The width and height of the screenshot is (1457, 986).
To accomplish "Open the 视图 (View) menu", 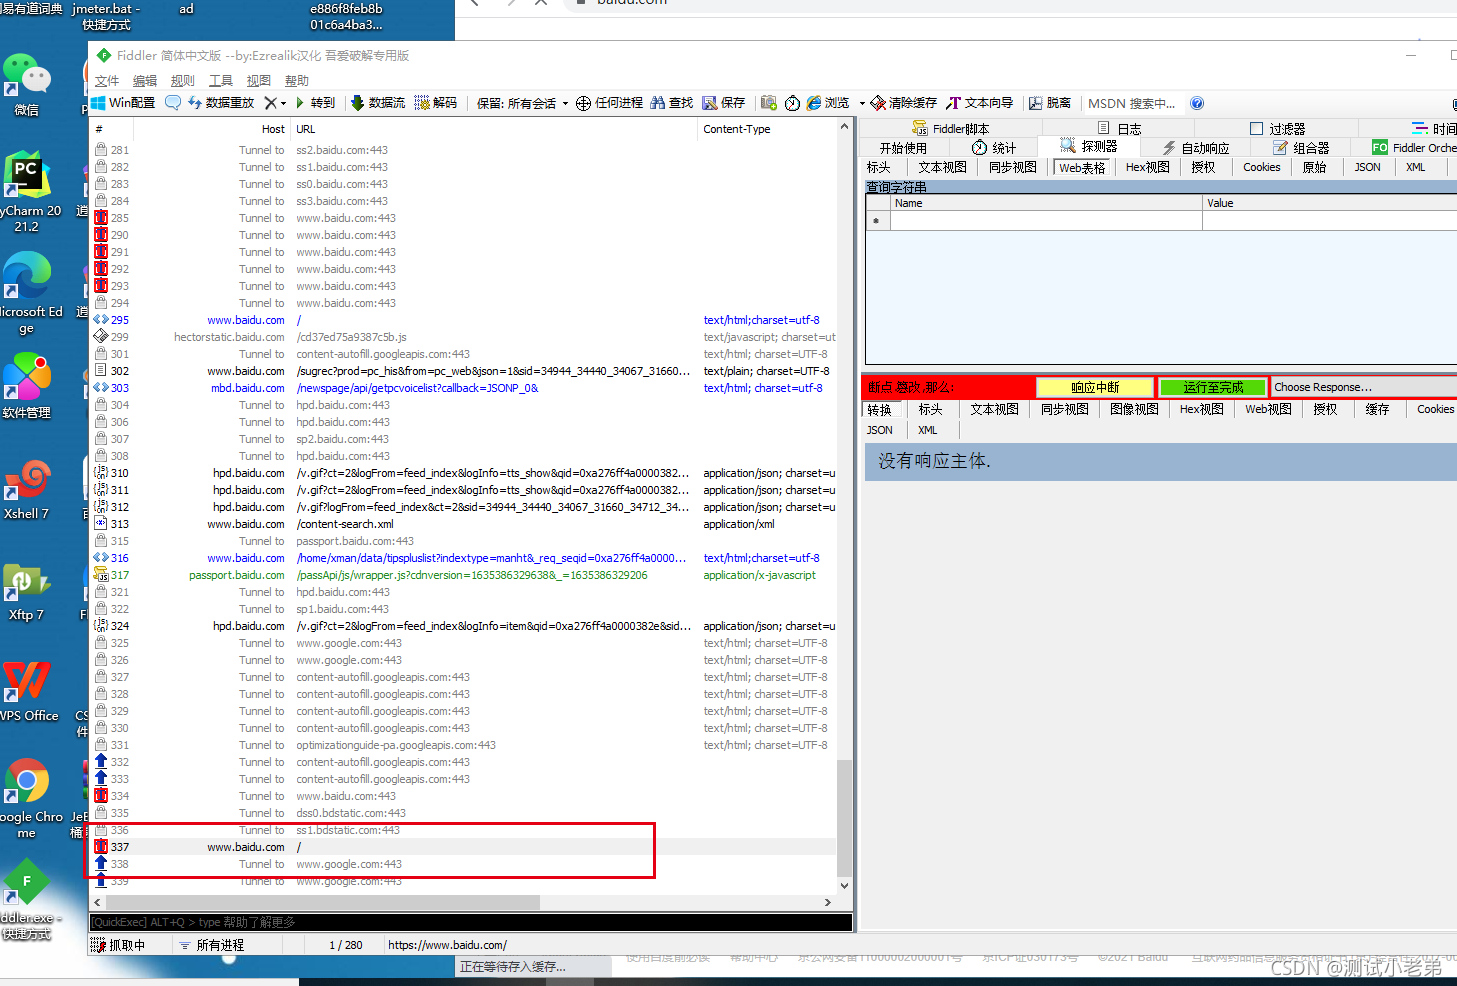I will [259, 81].
